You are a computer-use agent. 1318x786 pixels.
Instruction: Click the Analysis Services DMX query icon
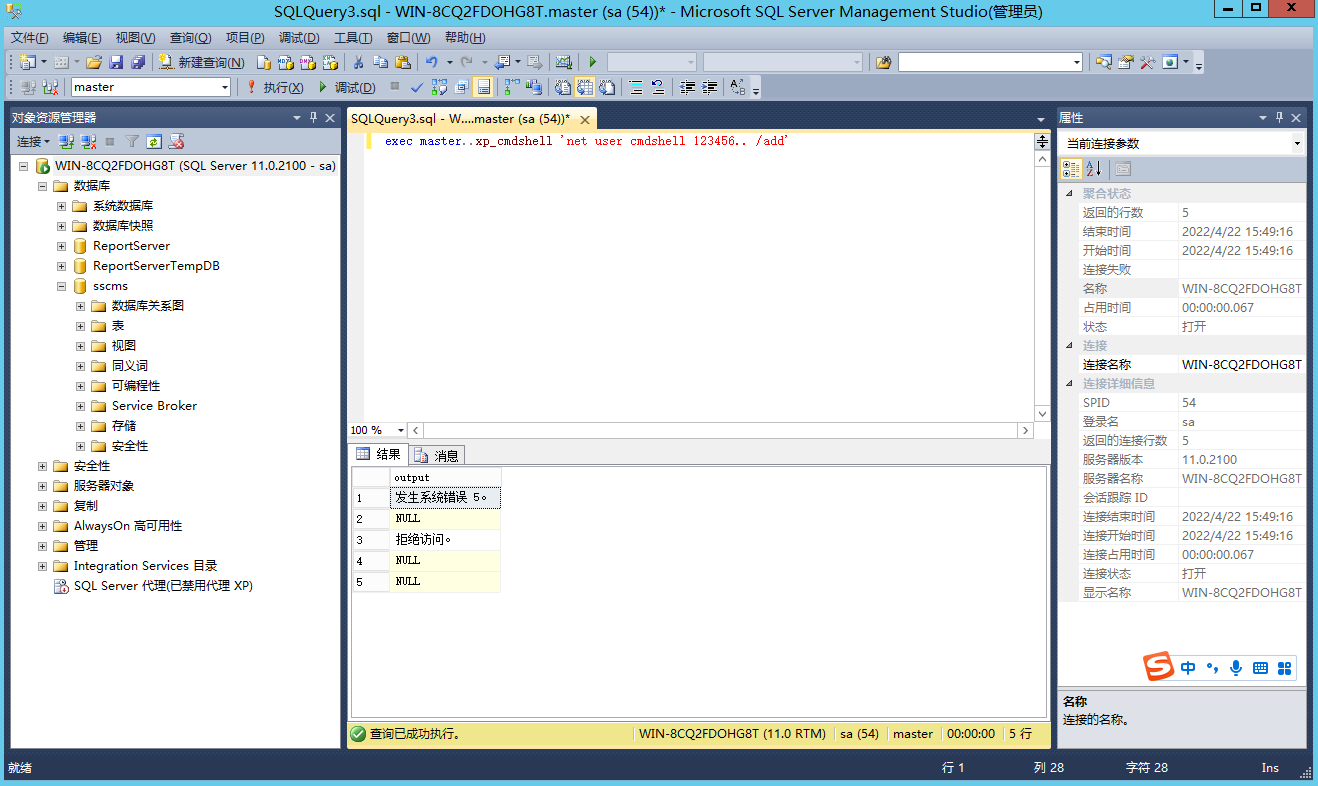(x=307, y=62)
